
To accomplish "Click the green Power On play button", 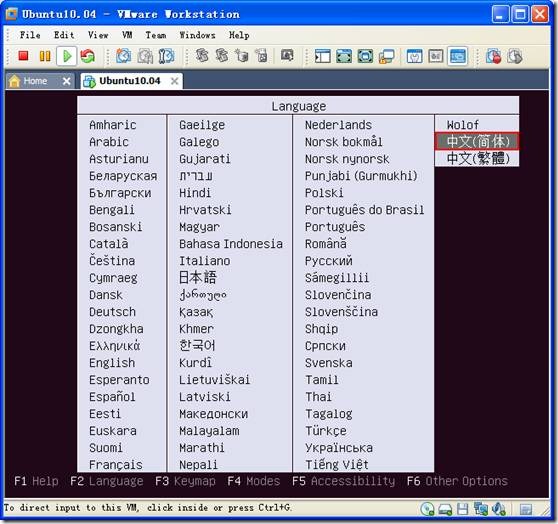I will (x=67, y=56).
